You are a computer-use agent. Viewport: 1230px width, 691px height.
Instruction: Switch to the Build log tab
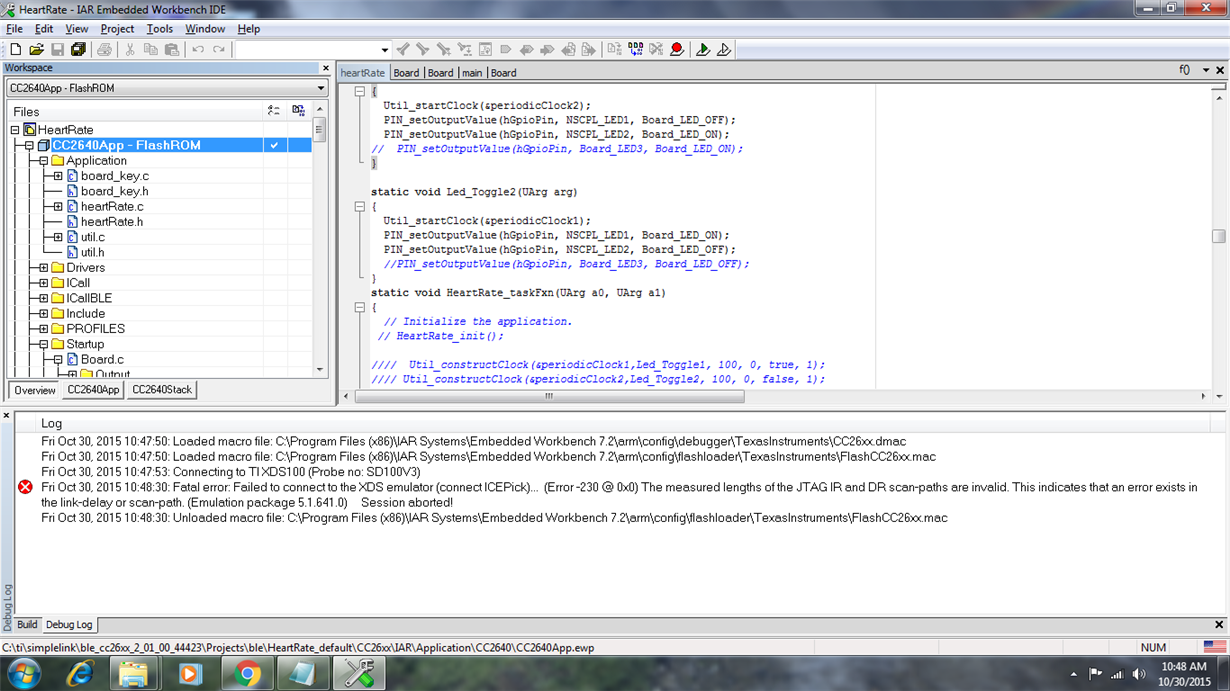click(x=27, y=625)
